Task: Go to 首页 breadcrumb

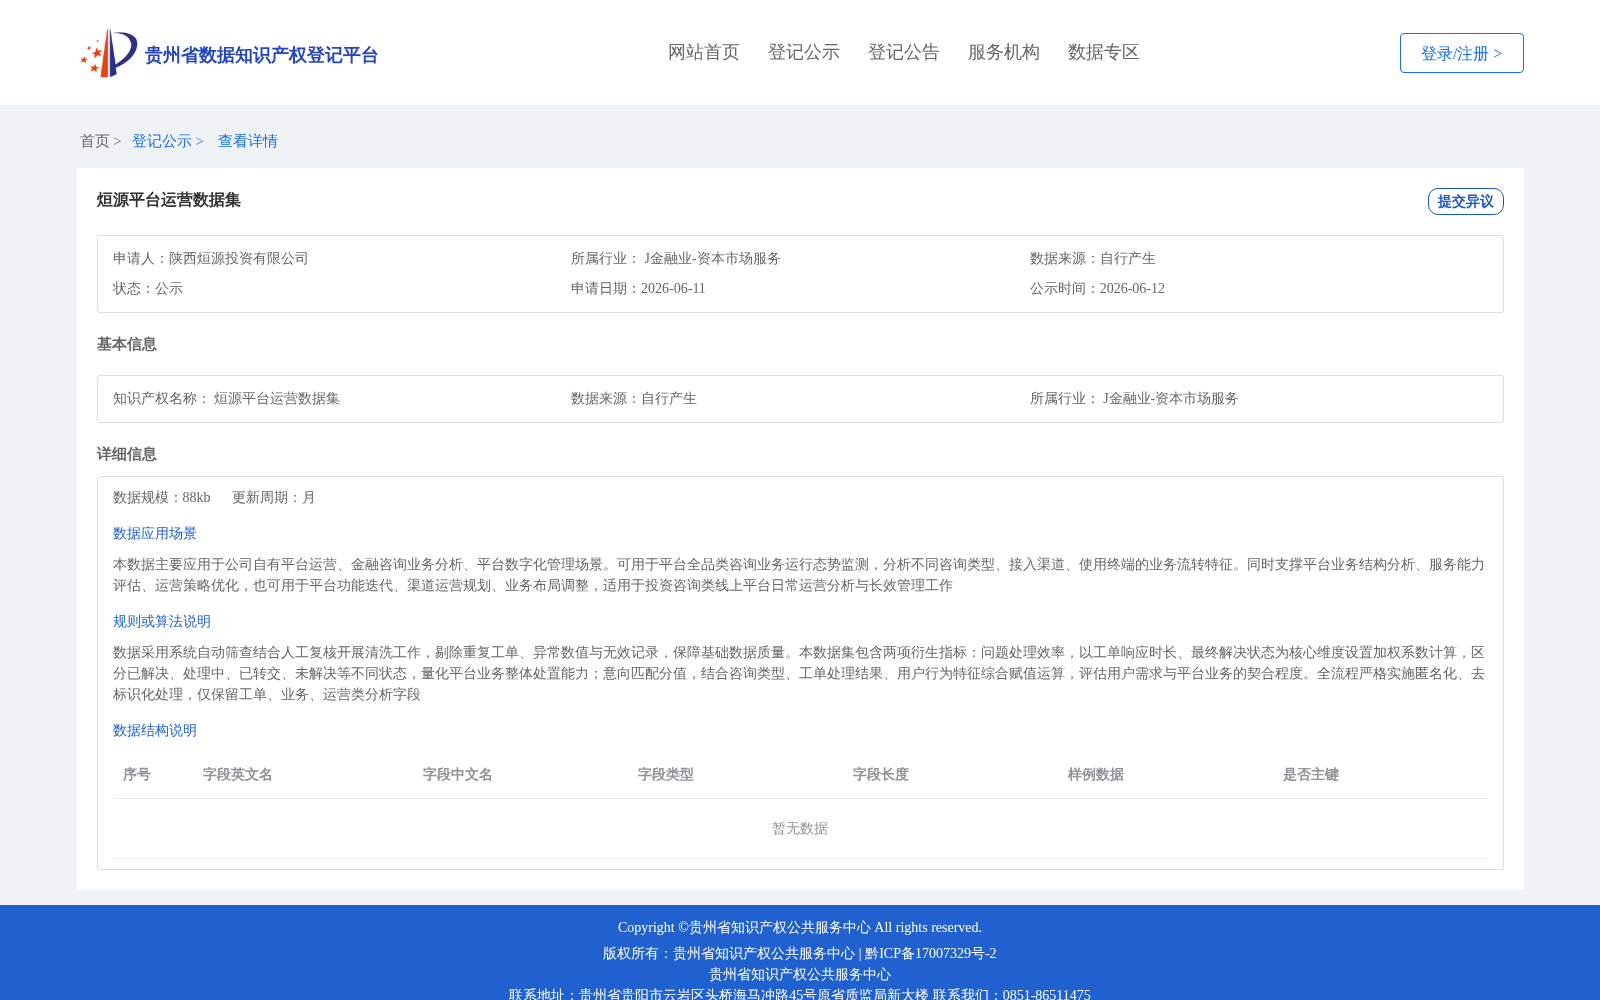Action: pos(95,141)
